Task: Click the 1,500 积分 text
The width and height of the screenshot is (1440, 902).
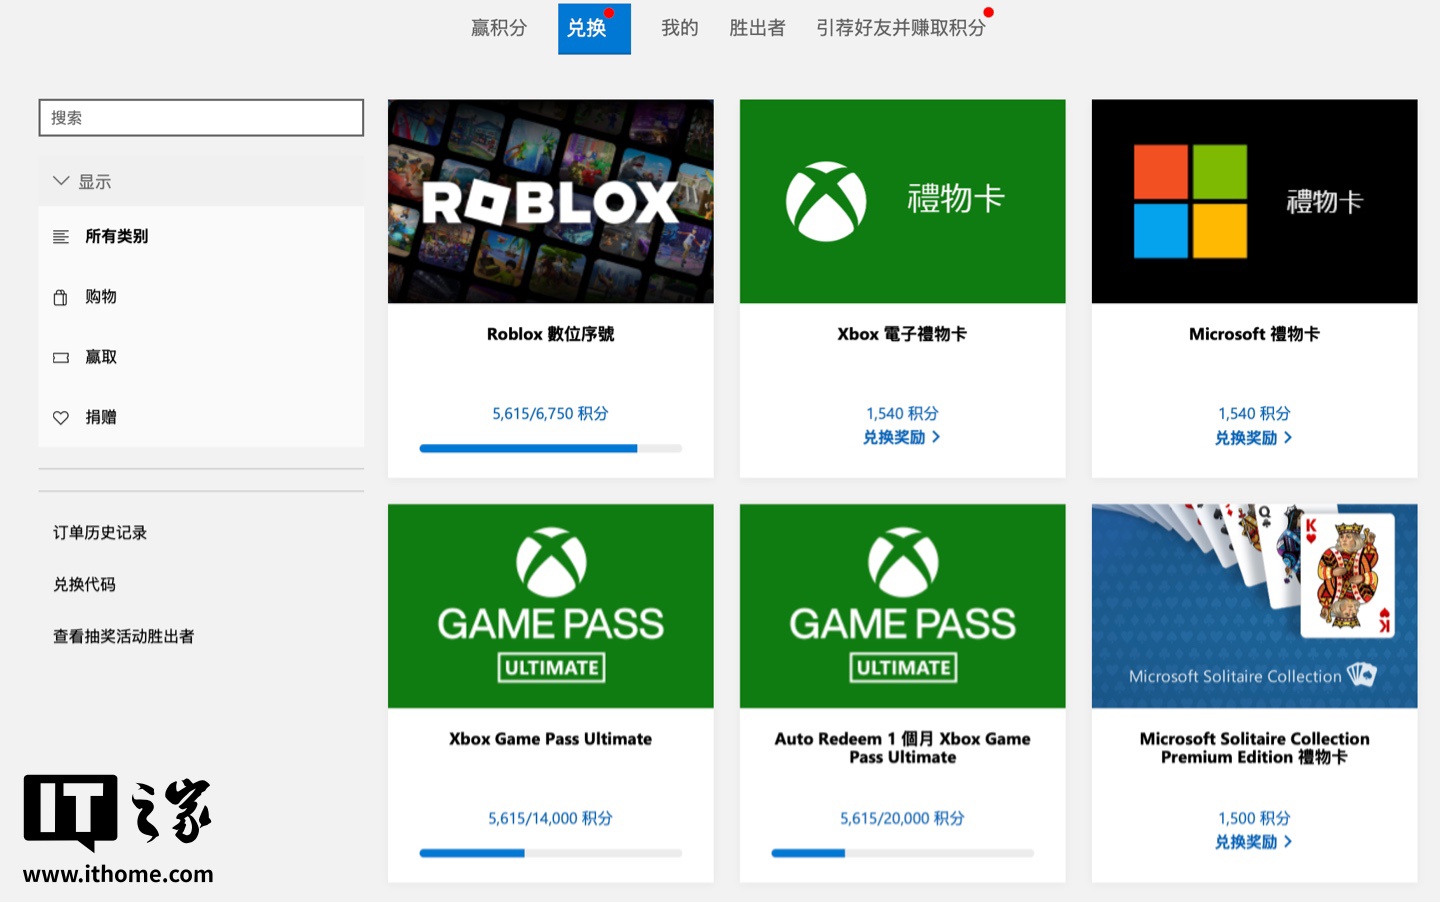Action: (1255, 818)
